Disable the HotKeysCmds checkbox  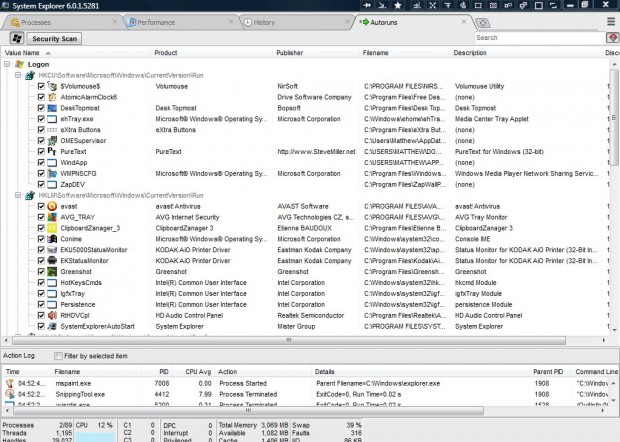tap(41, 282)
